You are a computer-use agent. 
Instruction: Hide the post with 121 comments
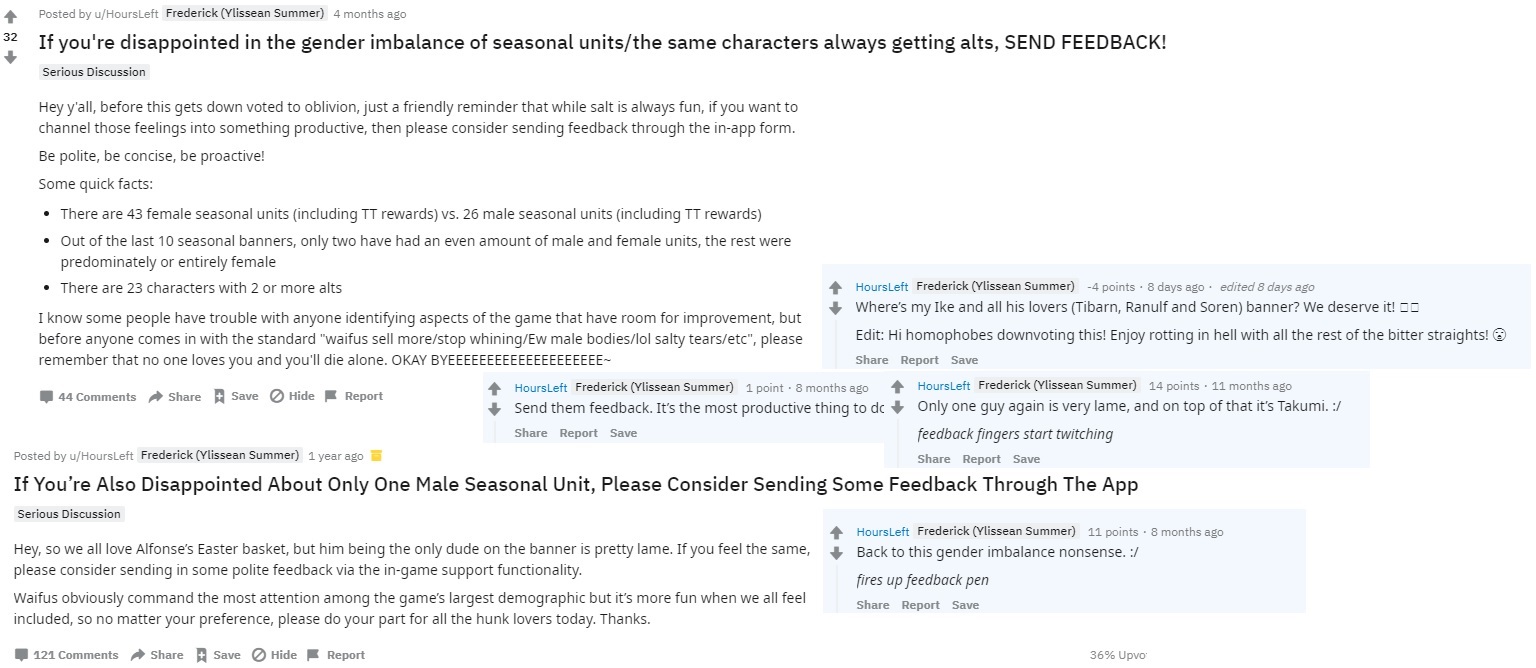[x=274, y=655]
